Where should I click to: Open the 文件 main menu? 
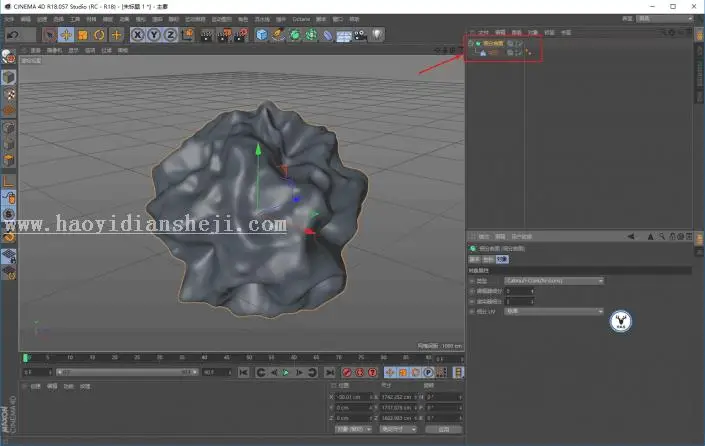[x=9, y=19]
